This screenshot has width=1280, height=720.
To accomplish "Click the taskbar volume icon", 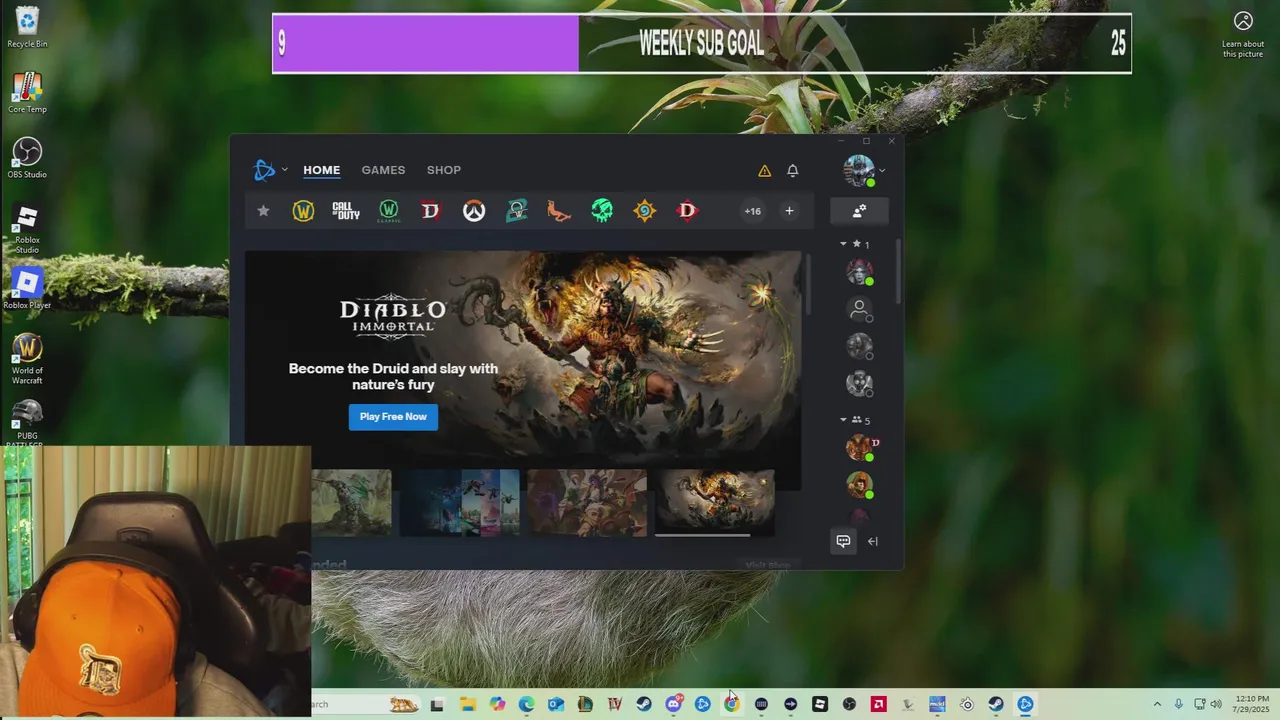I will point(1216,704).
